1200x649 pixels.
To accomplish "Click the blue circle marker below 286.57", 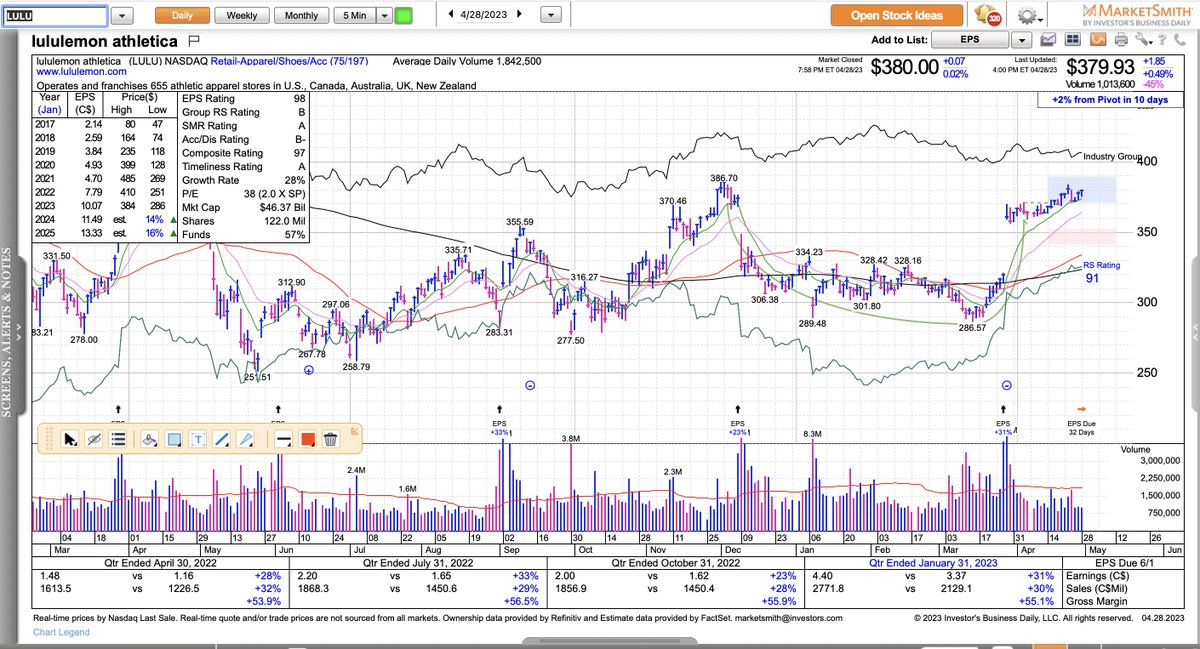I will pos(1007,385).
